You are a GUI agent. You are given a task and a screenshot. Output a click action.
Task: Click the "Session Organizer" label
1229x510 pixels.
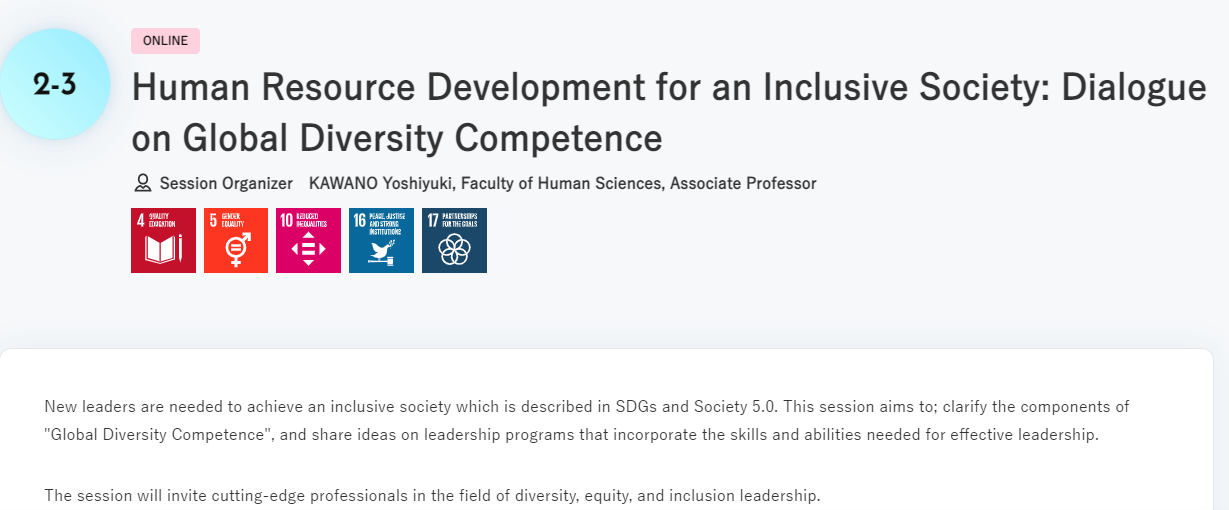point(226,183)
